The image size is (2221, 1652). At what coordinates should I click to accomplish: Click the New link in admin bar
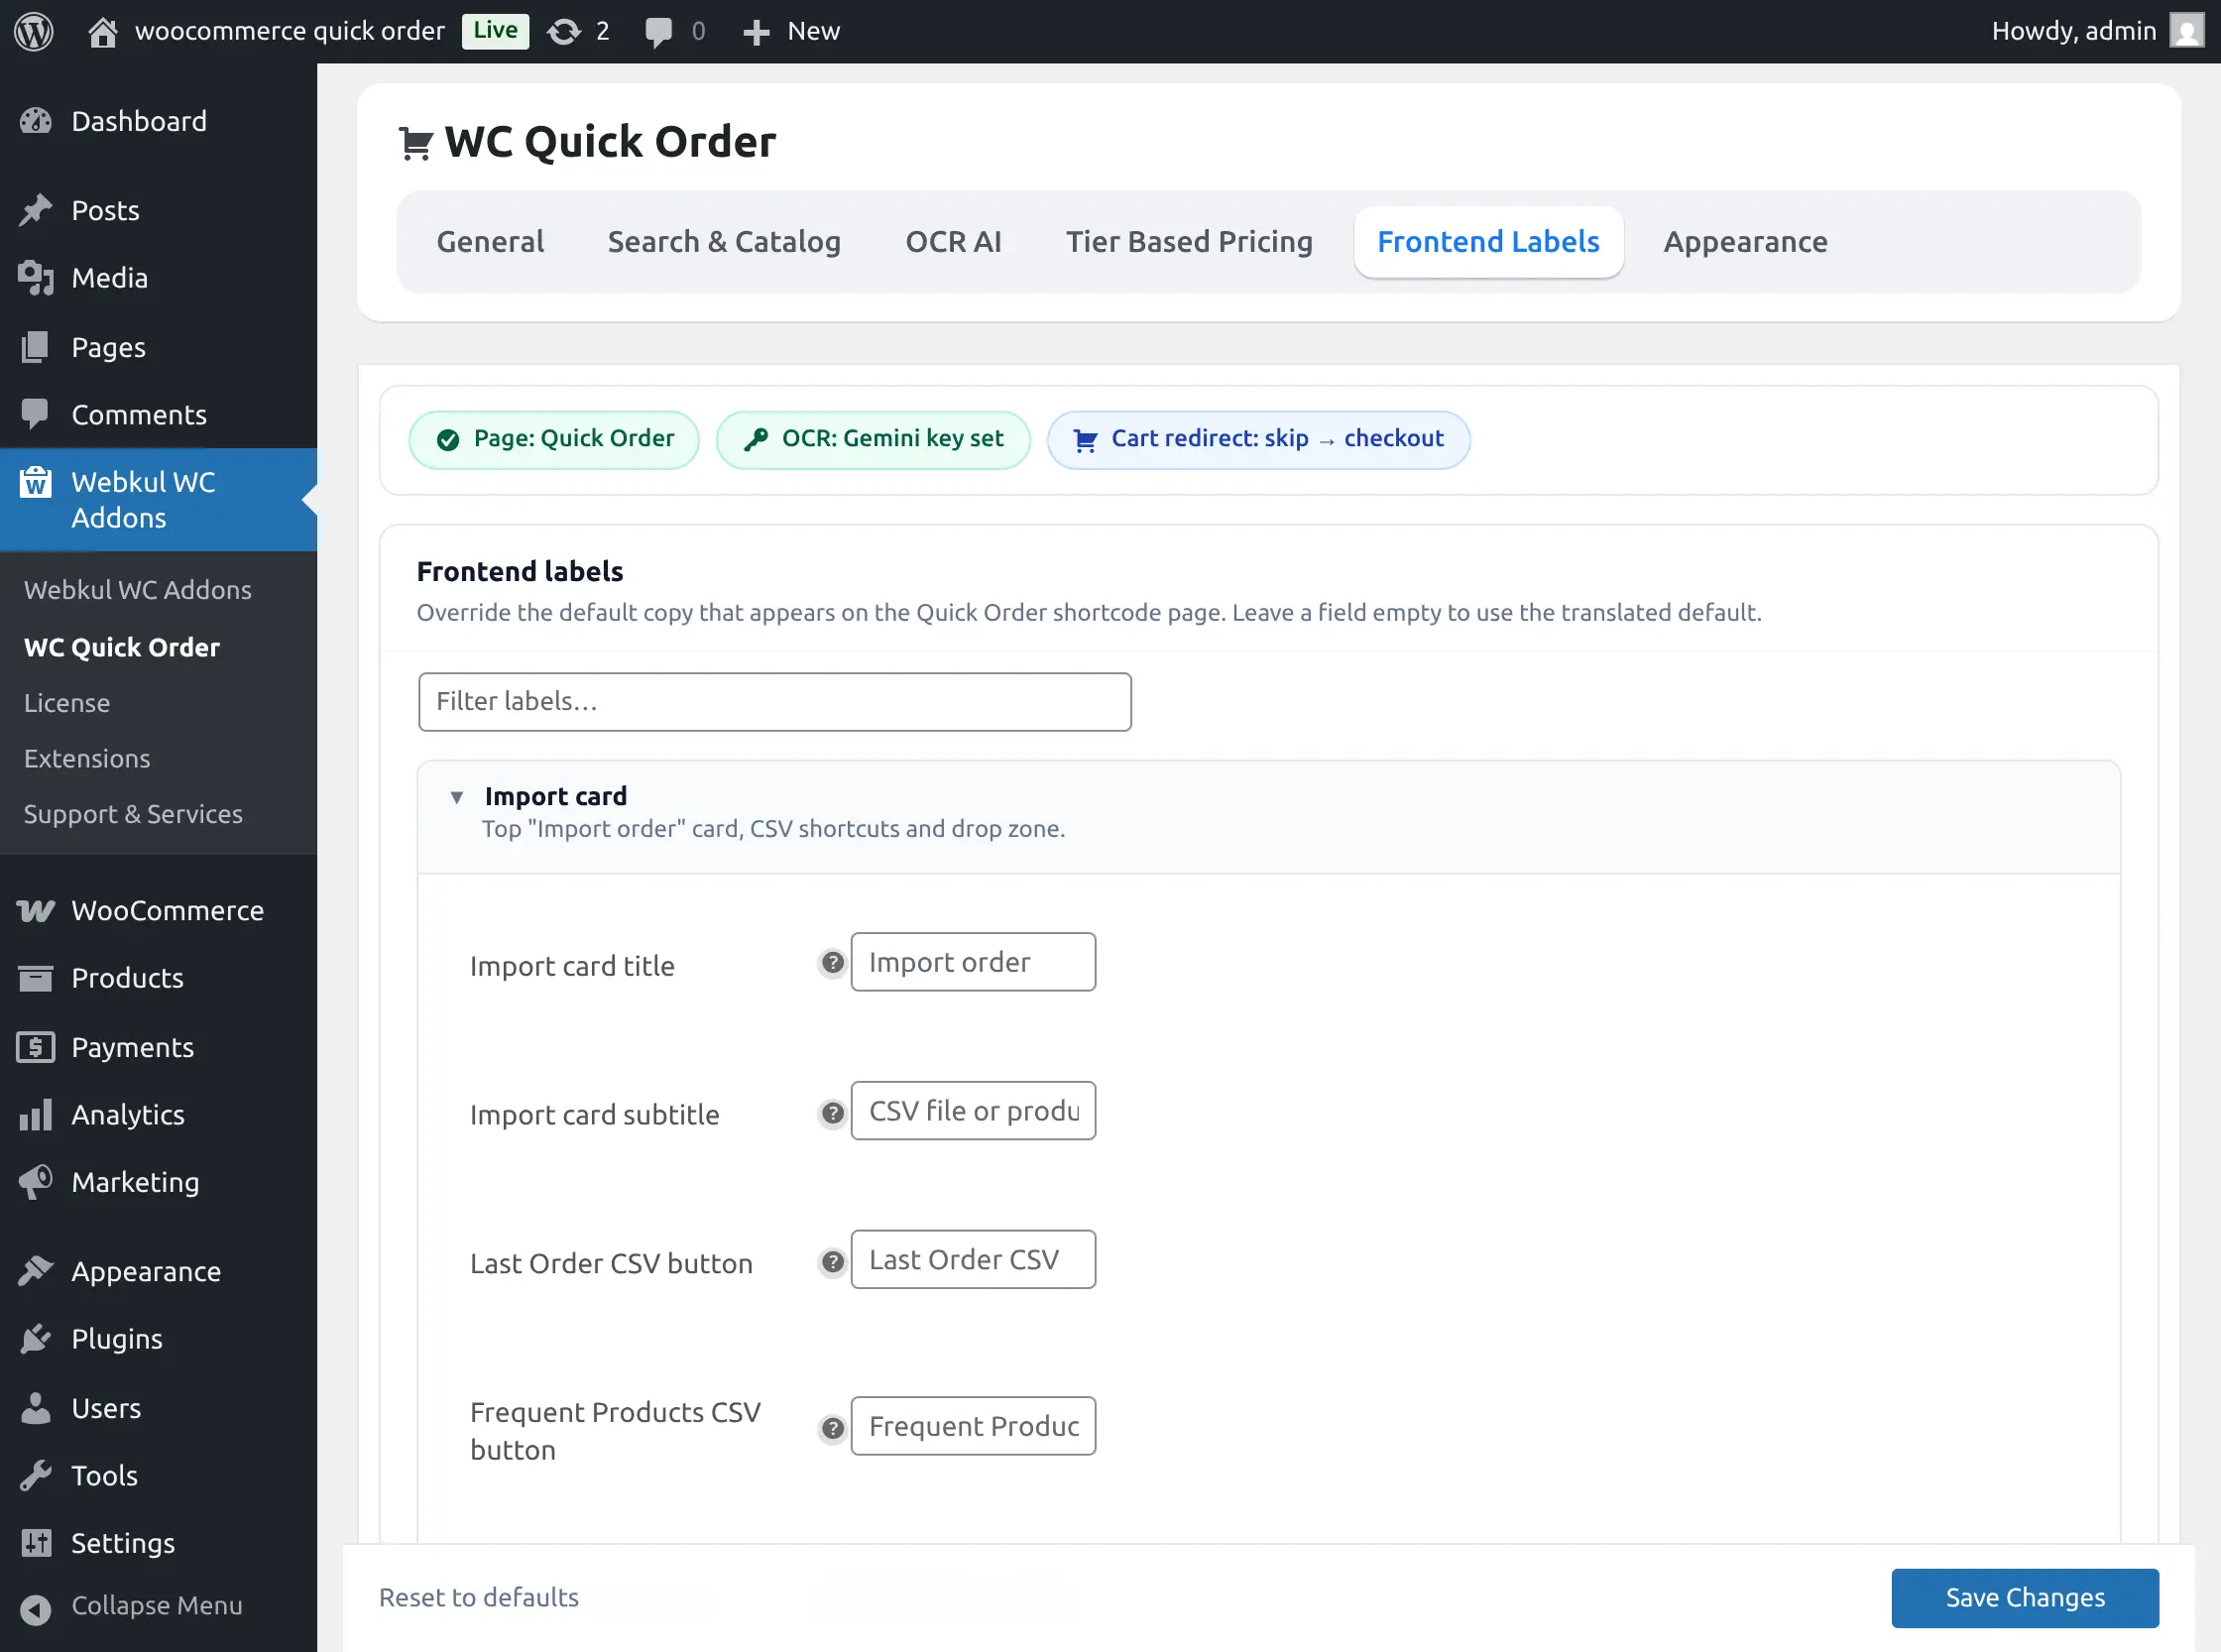814,31
